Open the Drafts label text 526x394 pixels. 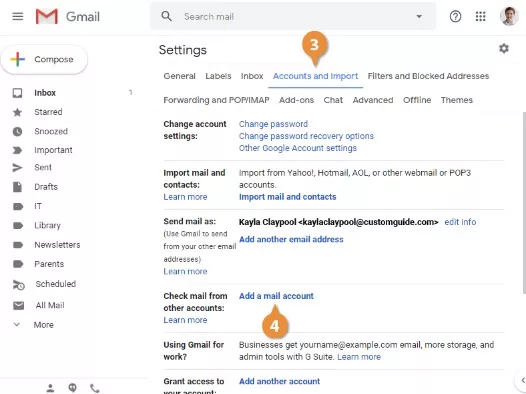tap(46, 187)
